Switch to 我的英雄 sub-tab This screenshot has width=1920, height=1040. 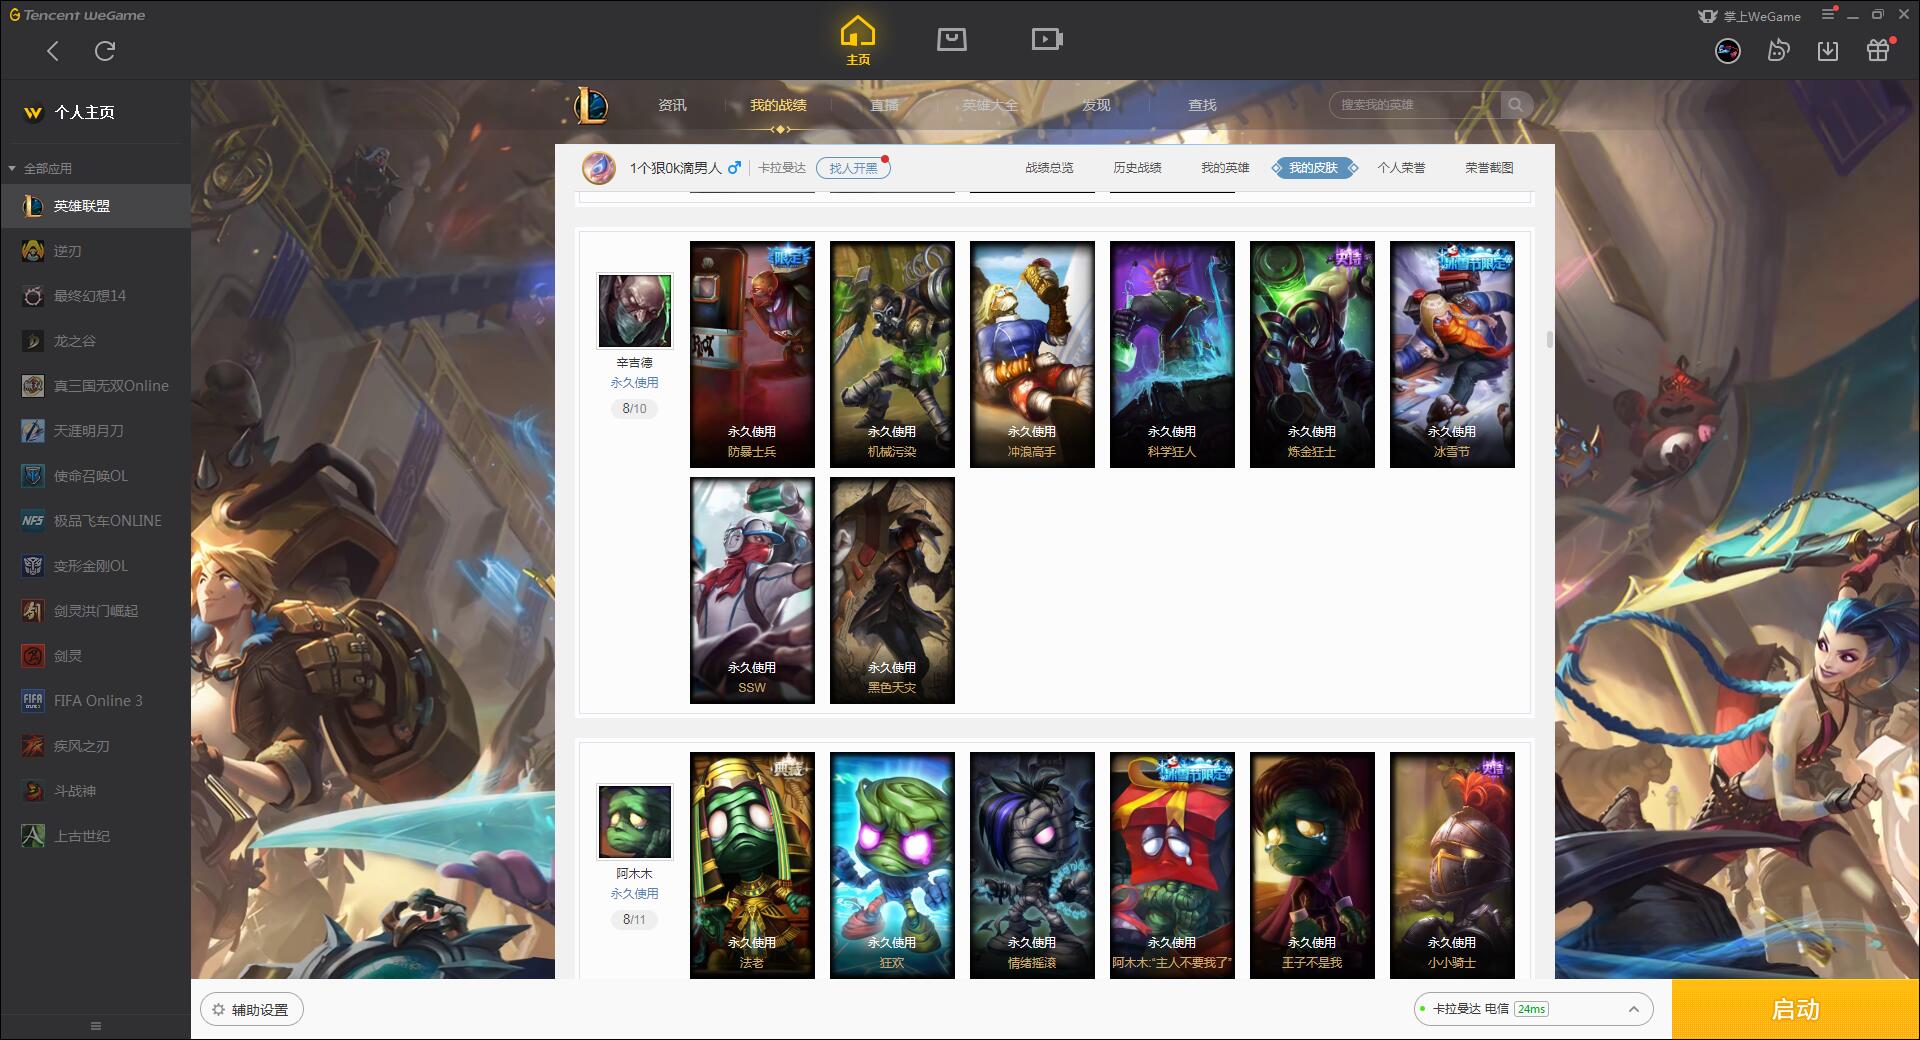click(1225, 168)
